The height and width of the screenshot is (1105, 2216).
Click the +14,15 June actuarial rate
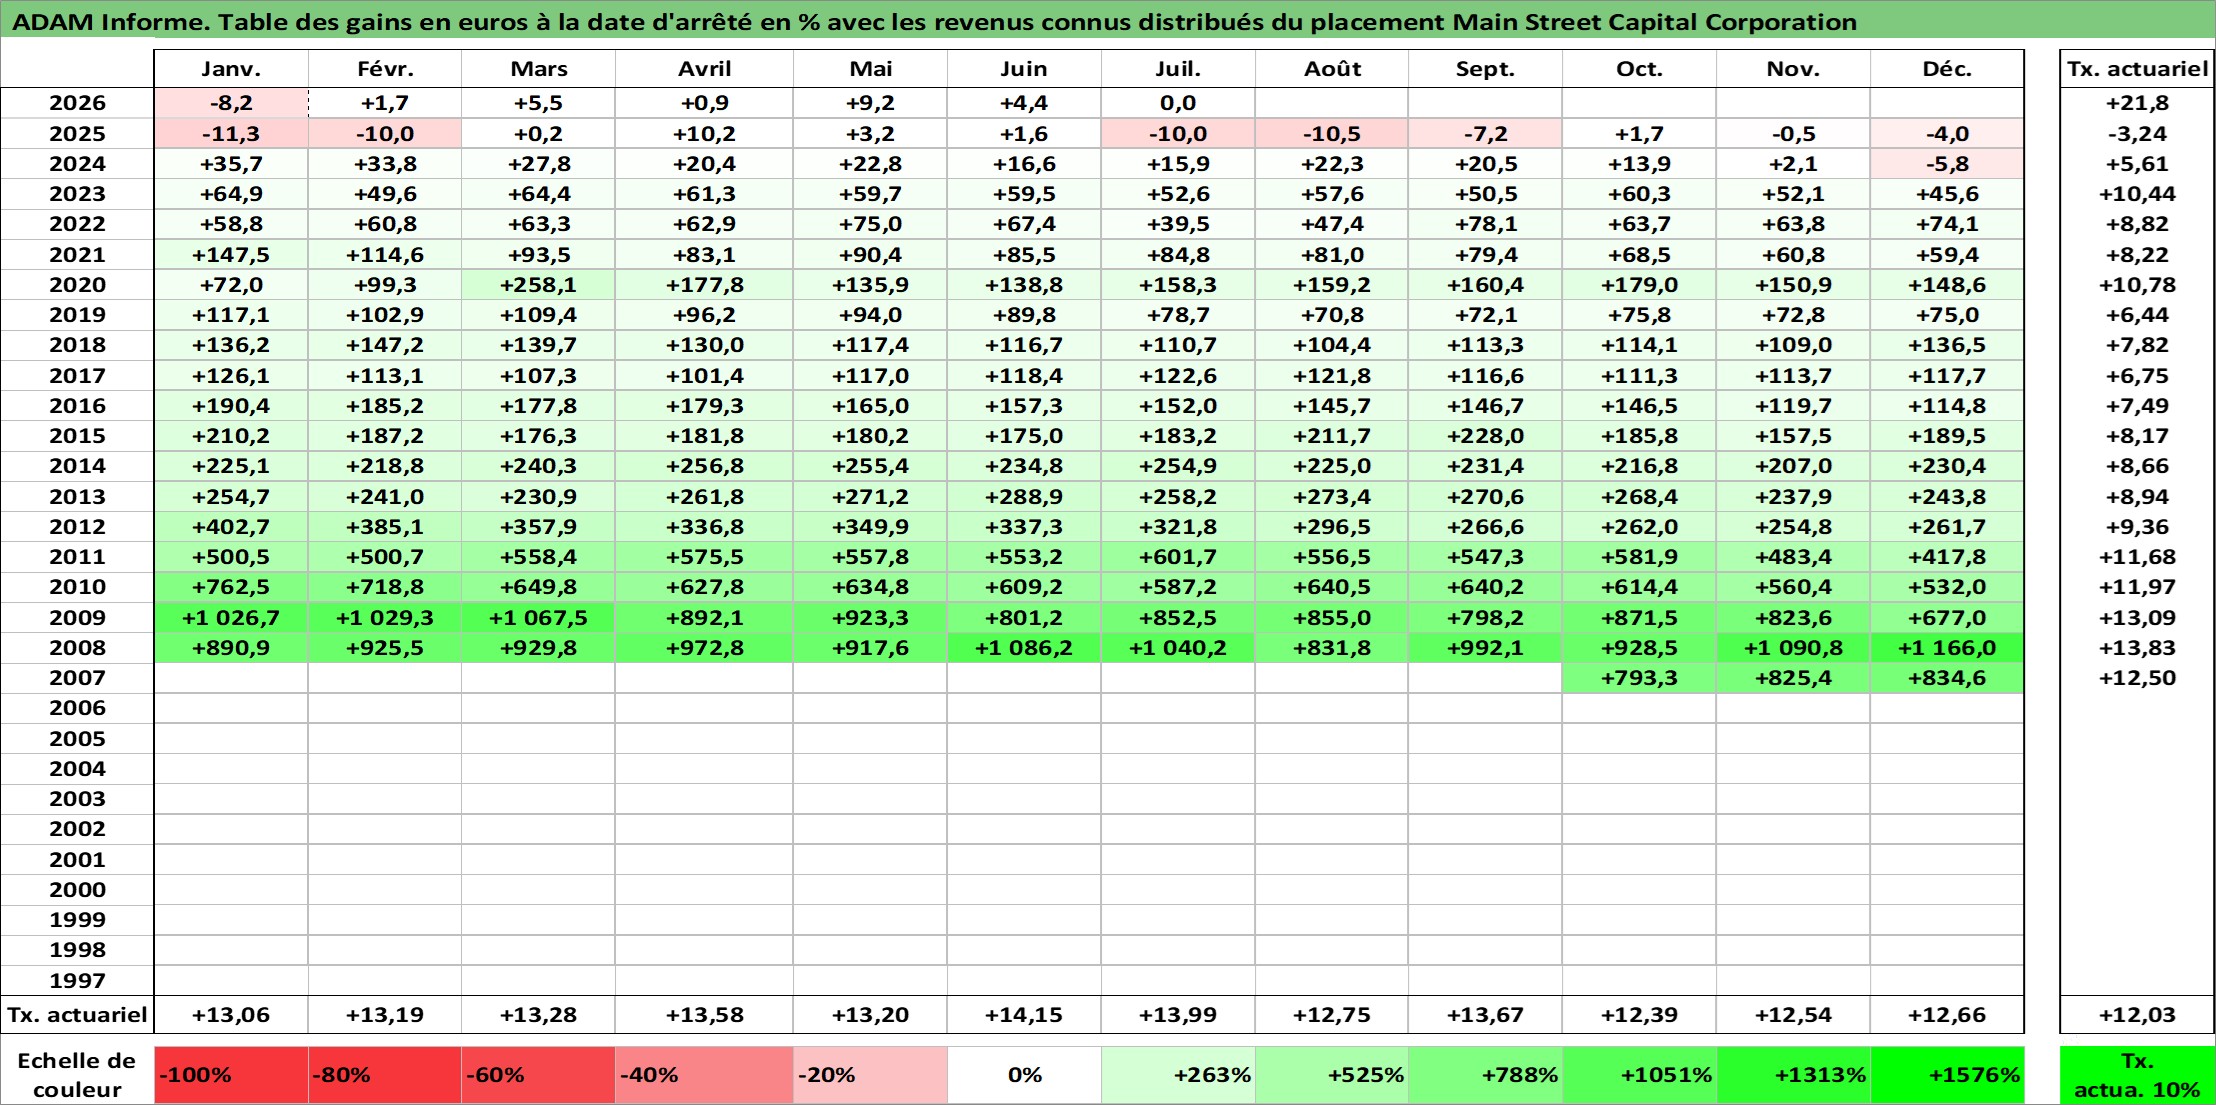click(x=1024, y=1015)
